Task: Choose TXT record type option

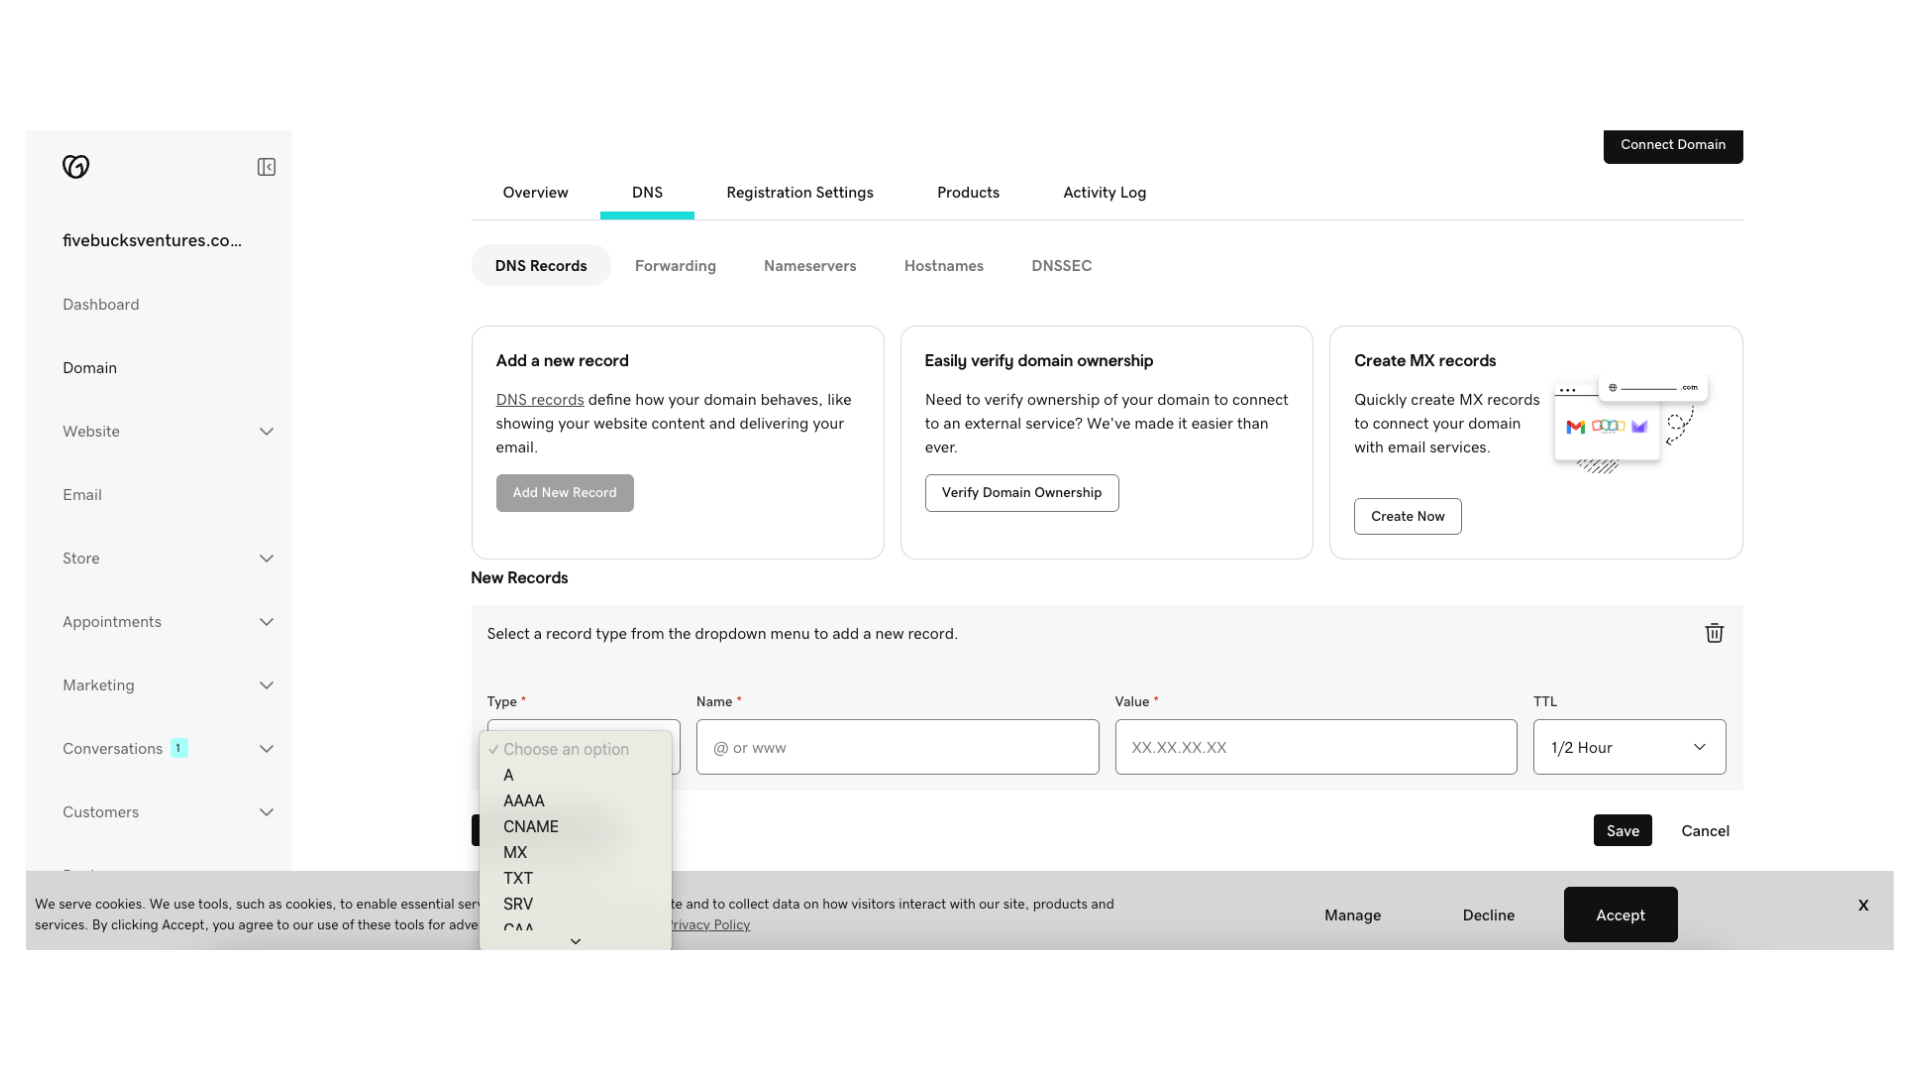Action: 518,878
